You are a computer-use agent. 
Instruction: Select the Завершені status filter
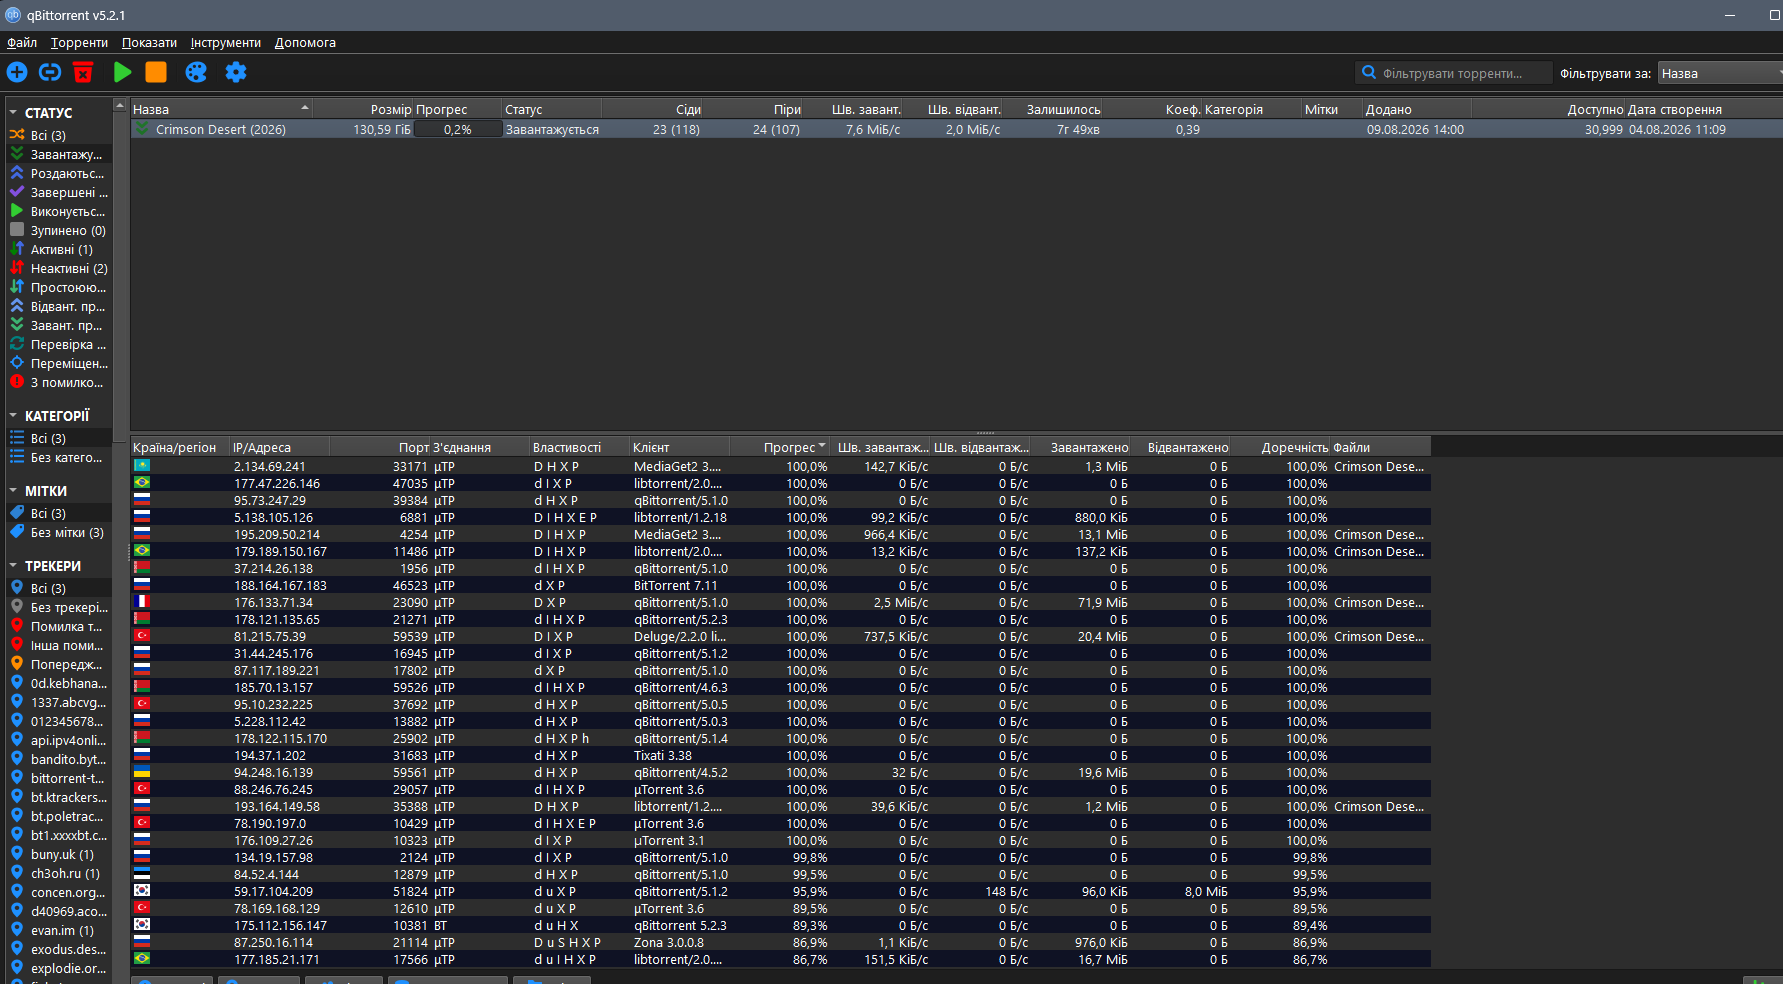click(x=58, y=192)
